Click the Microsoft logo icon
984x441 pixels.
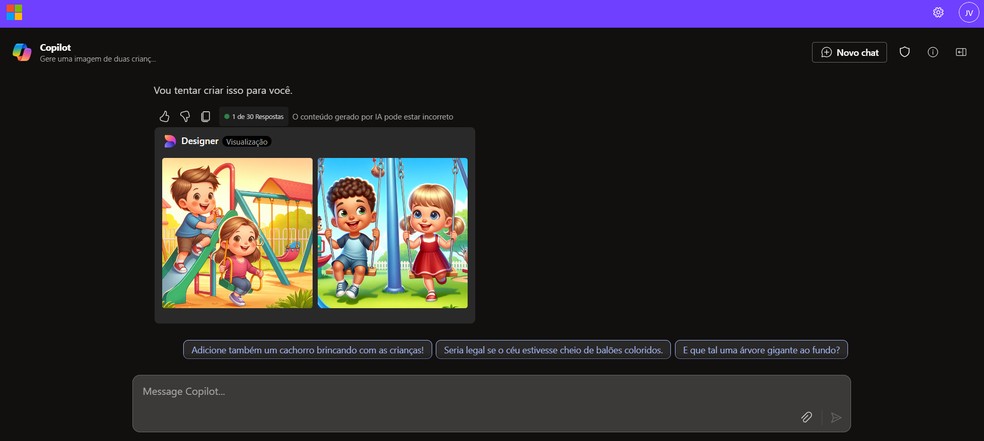coord(14,13)
